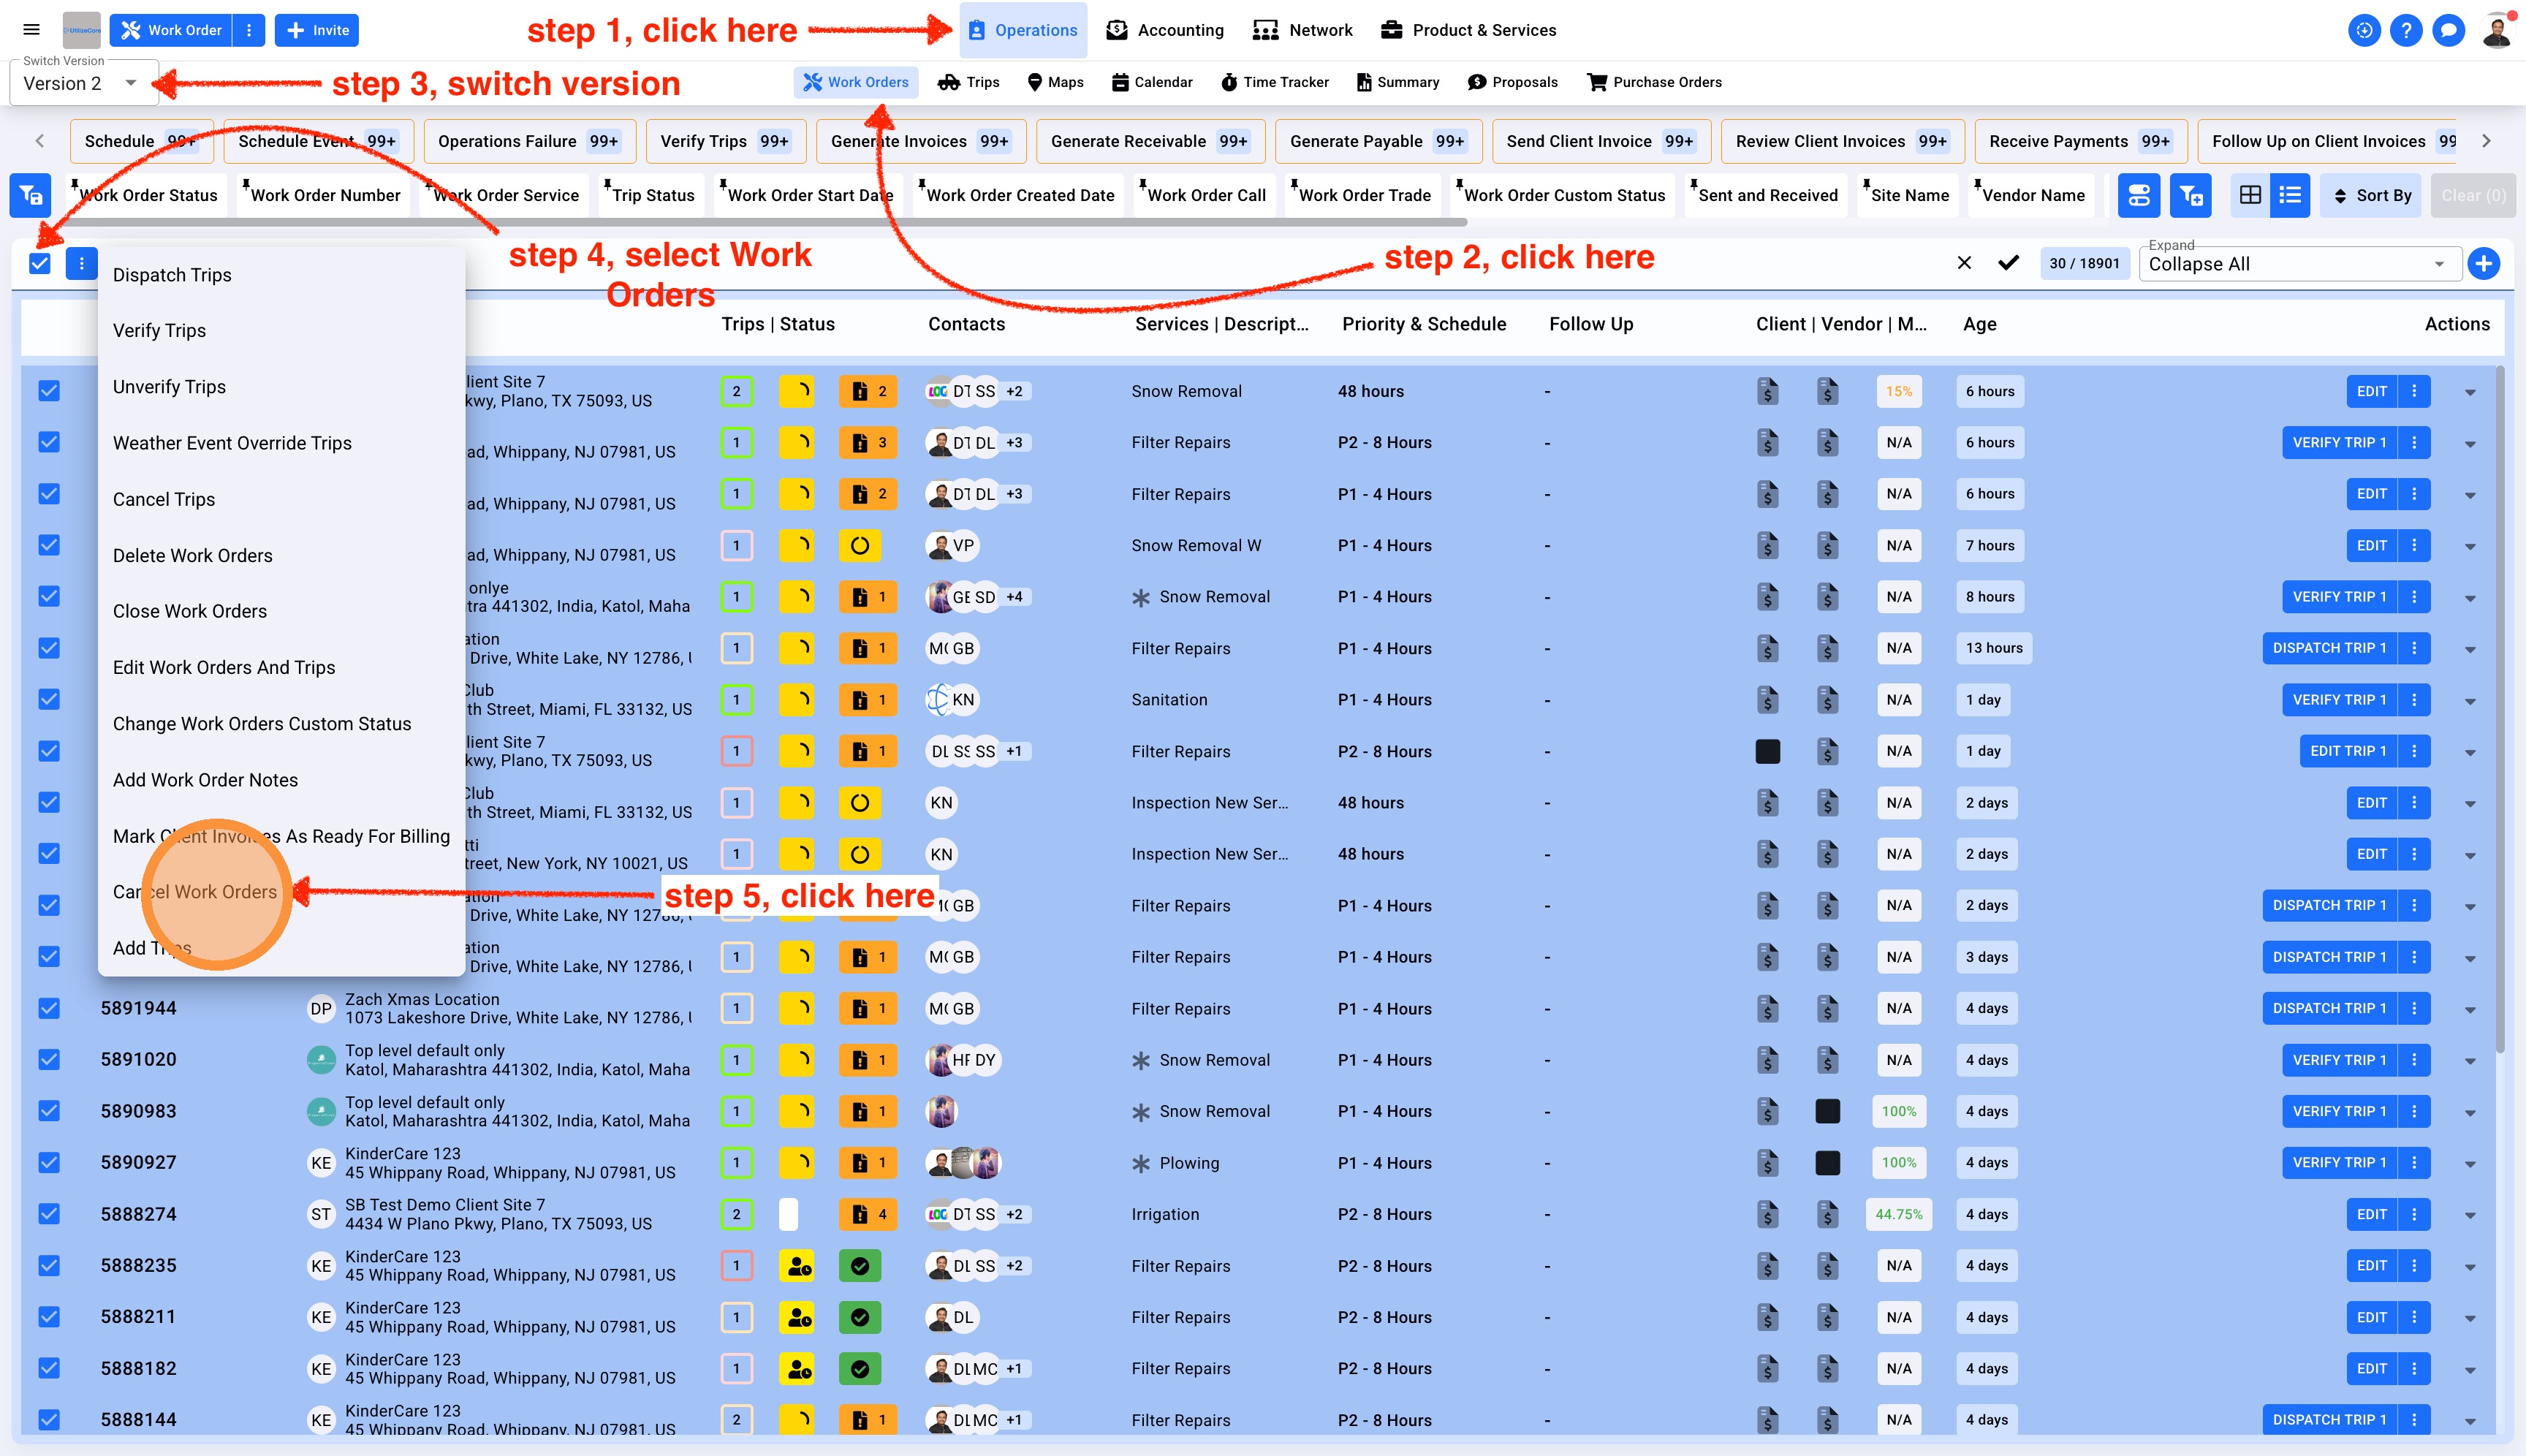Open the Accounting top navigation tab
The image size is (2526, 1456).
tap(1165, 30)
